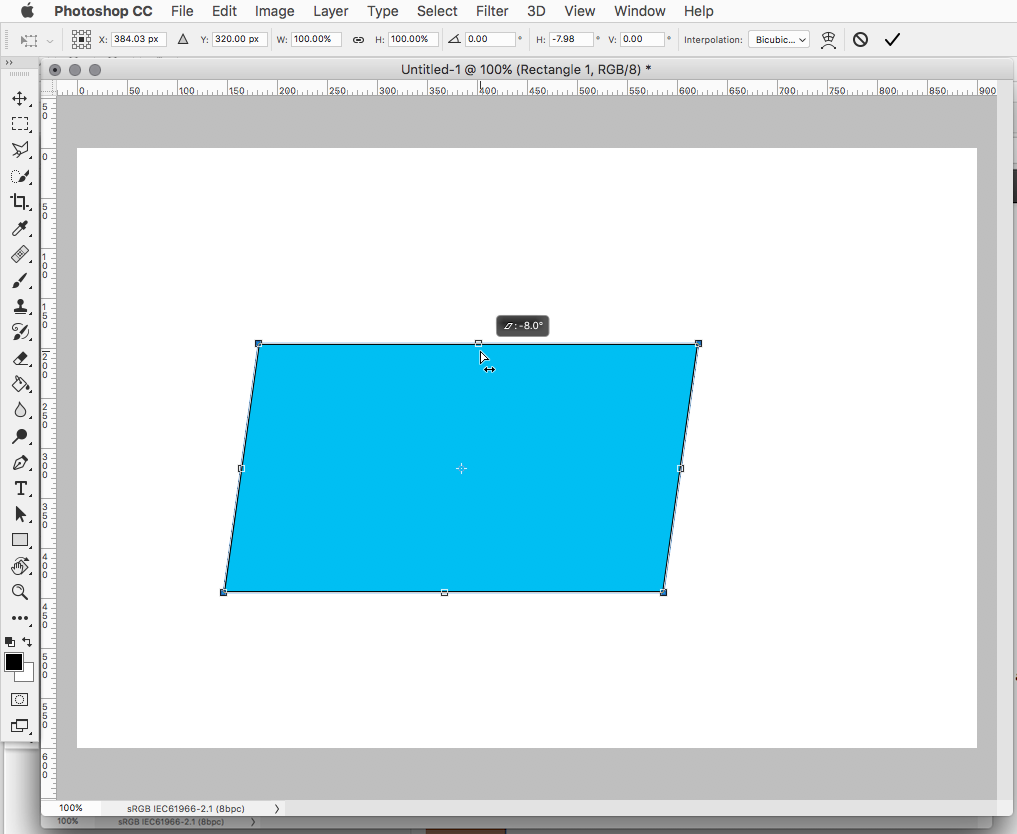The image size is (1017, 834).
Task: Select the Quick Selection tool
Action: [x=19, y=176]
